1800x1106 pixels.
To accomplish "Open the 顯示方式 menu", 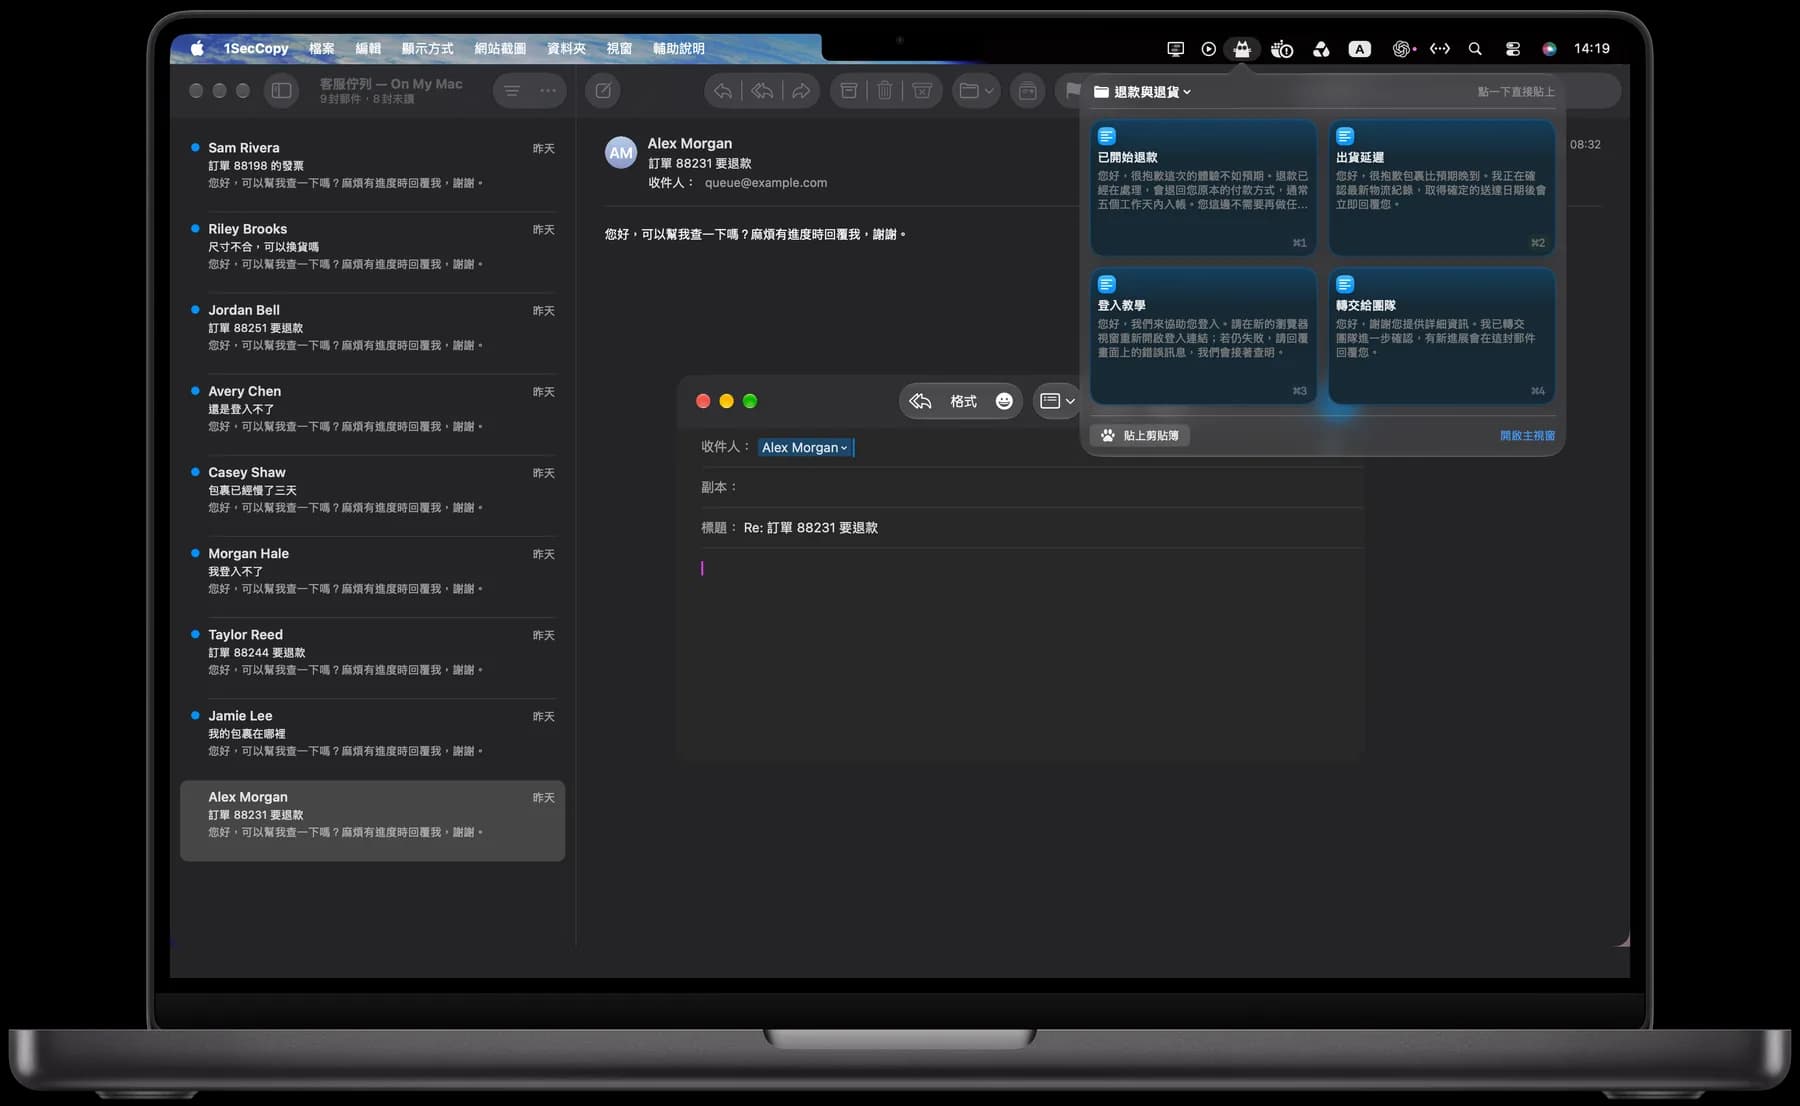I will [427, 48].
